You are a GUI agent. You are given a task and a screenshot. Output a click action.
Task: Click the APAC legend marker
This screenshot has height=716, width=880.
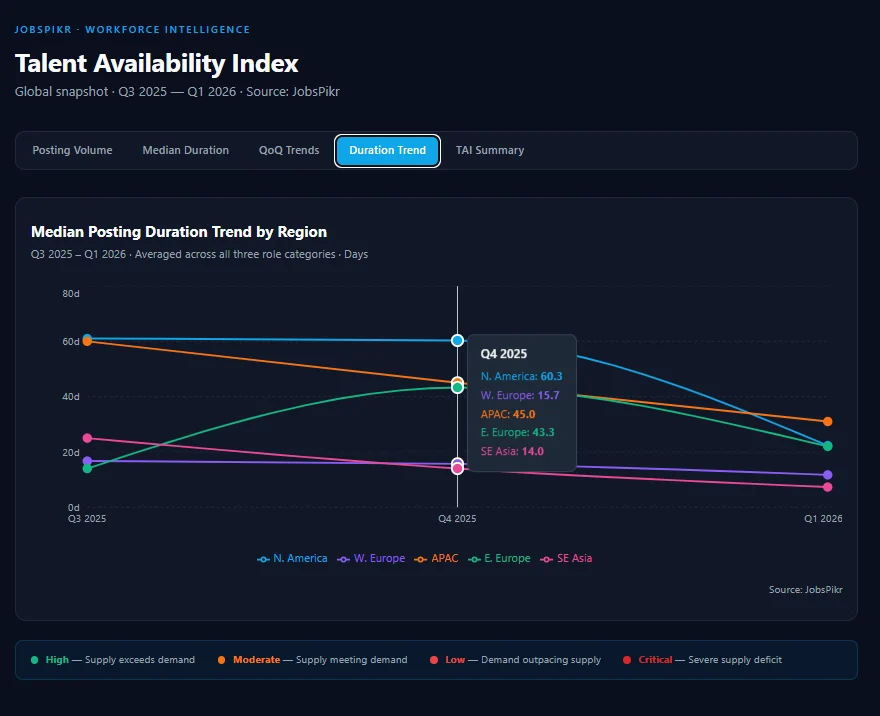point(421,558)
